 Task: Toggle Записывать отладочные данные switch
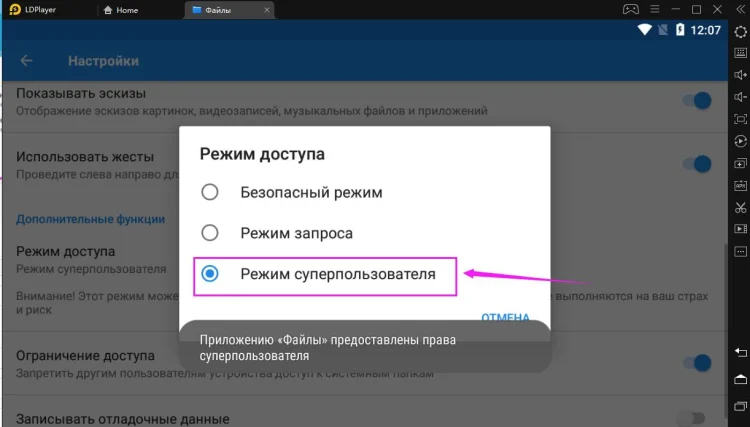click(x=692, y=418)
